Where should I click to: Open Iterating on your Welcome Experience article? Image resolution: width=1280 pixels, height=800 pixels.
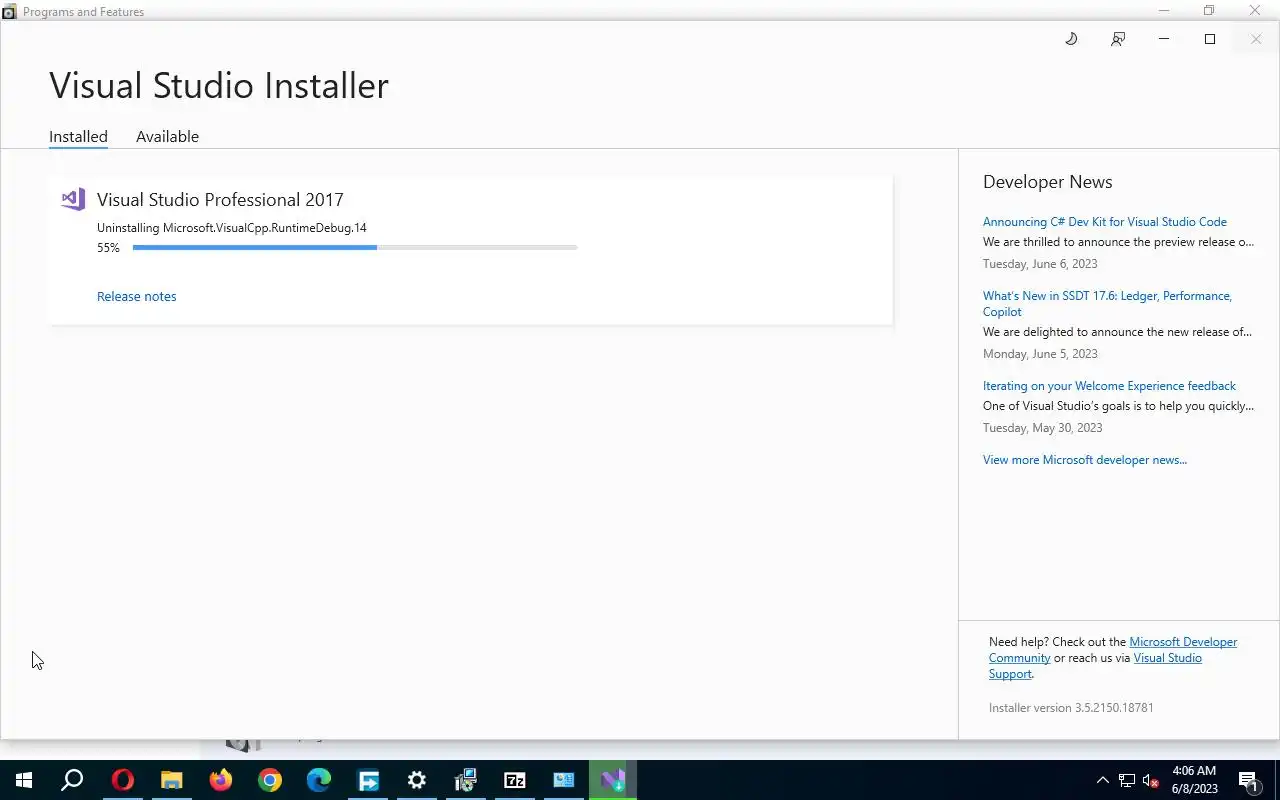pos(1109,386)
